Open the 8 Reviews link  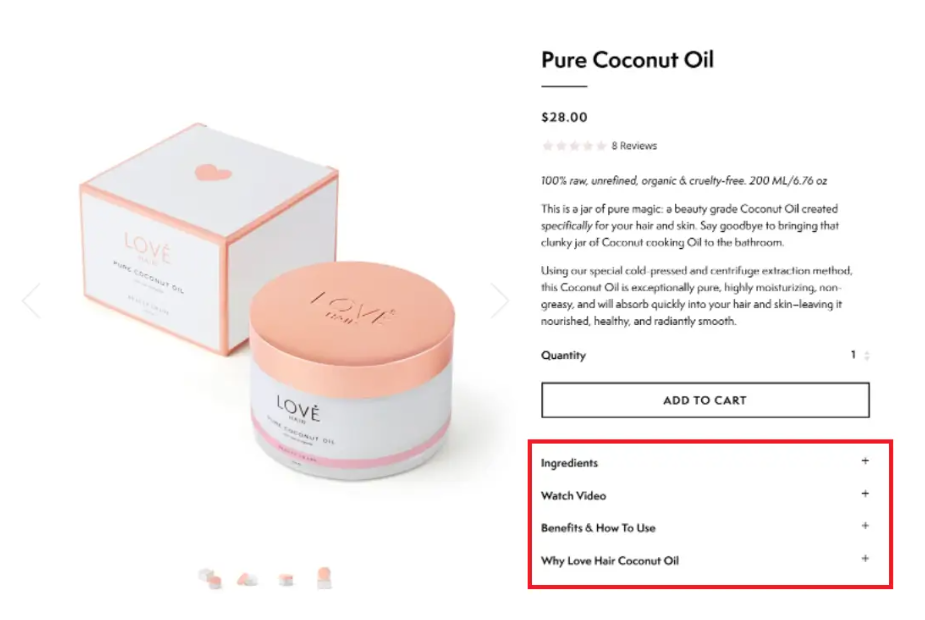coord(634,146)
